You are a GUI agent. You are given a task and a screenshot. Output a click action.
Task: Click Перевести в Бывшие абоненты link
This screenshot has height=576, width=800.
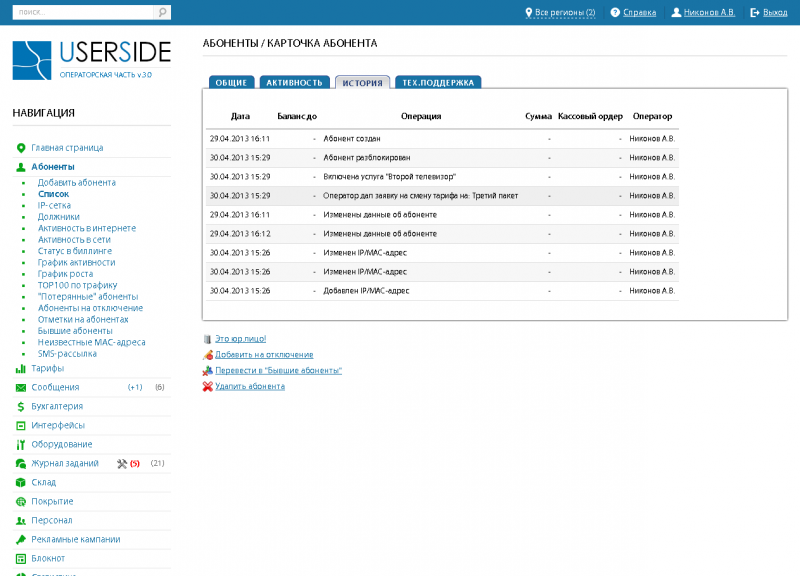click(278, 371)
